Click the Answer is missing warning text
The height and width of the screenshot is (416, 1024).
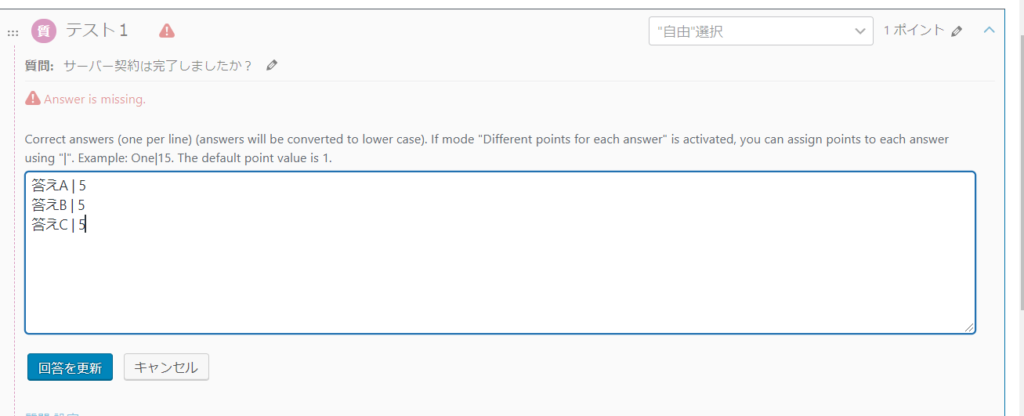click(95, 99)
